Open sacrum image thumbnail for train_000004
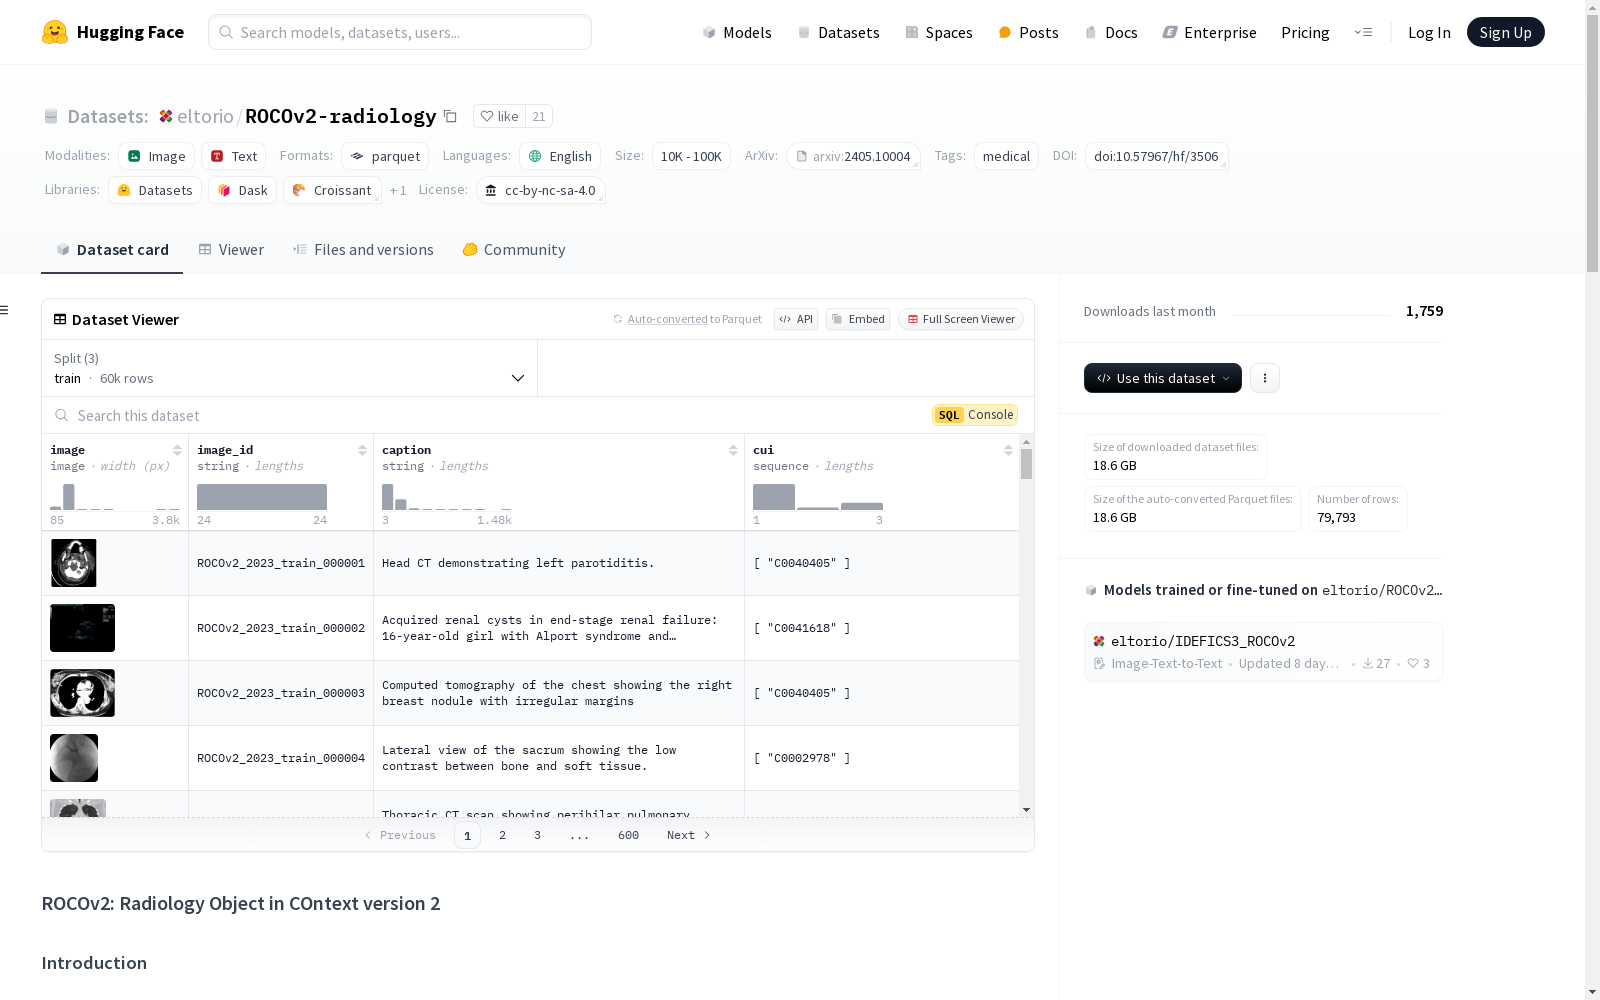1600x1000 pixels. (74, 758)
